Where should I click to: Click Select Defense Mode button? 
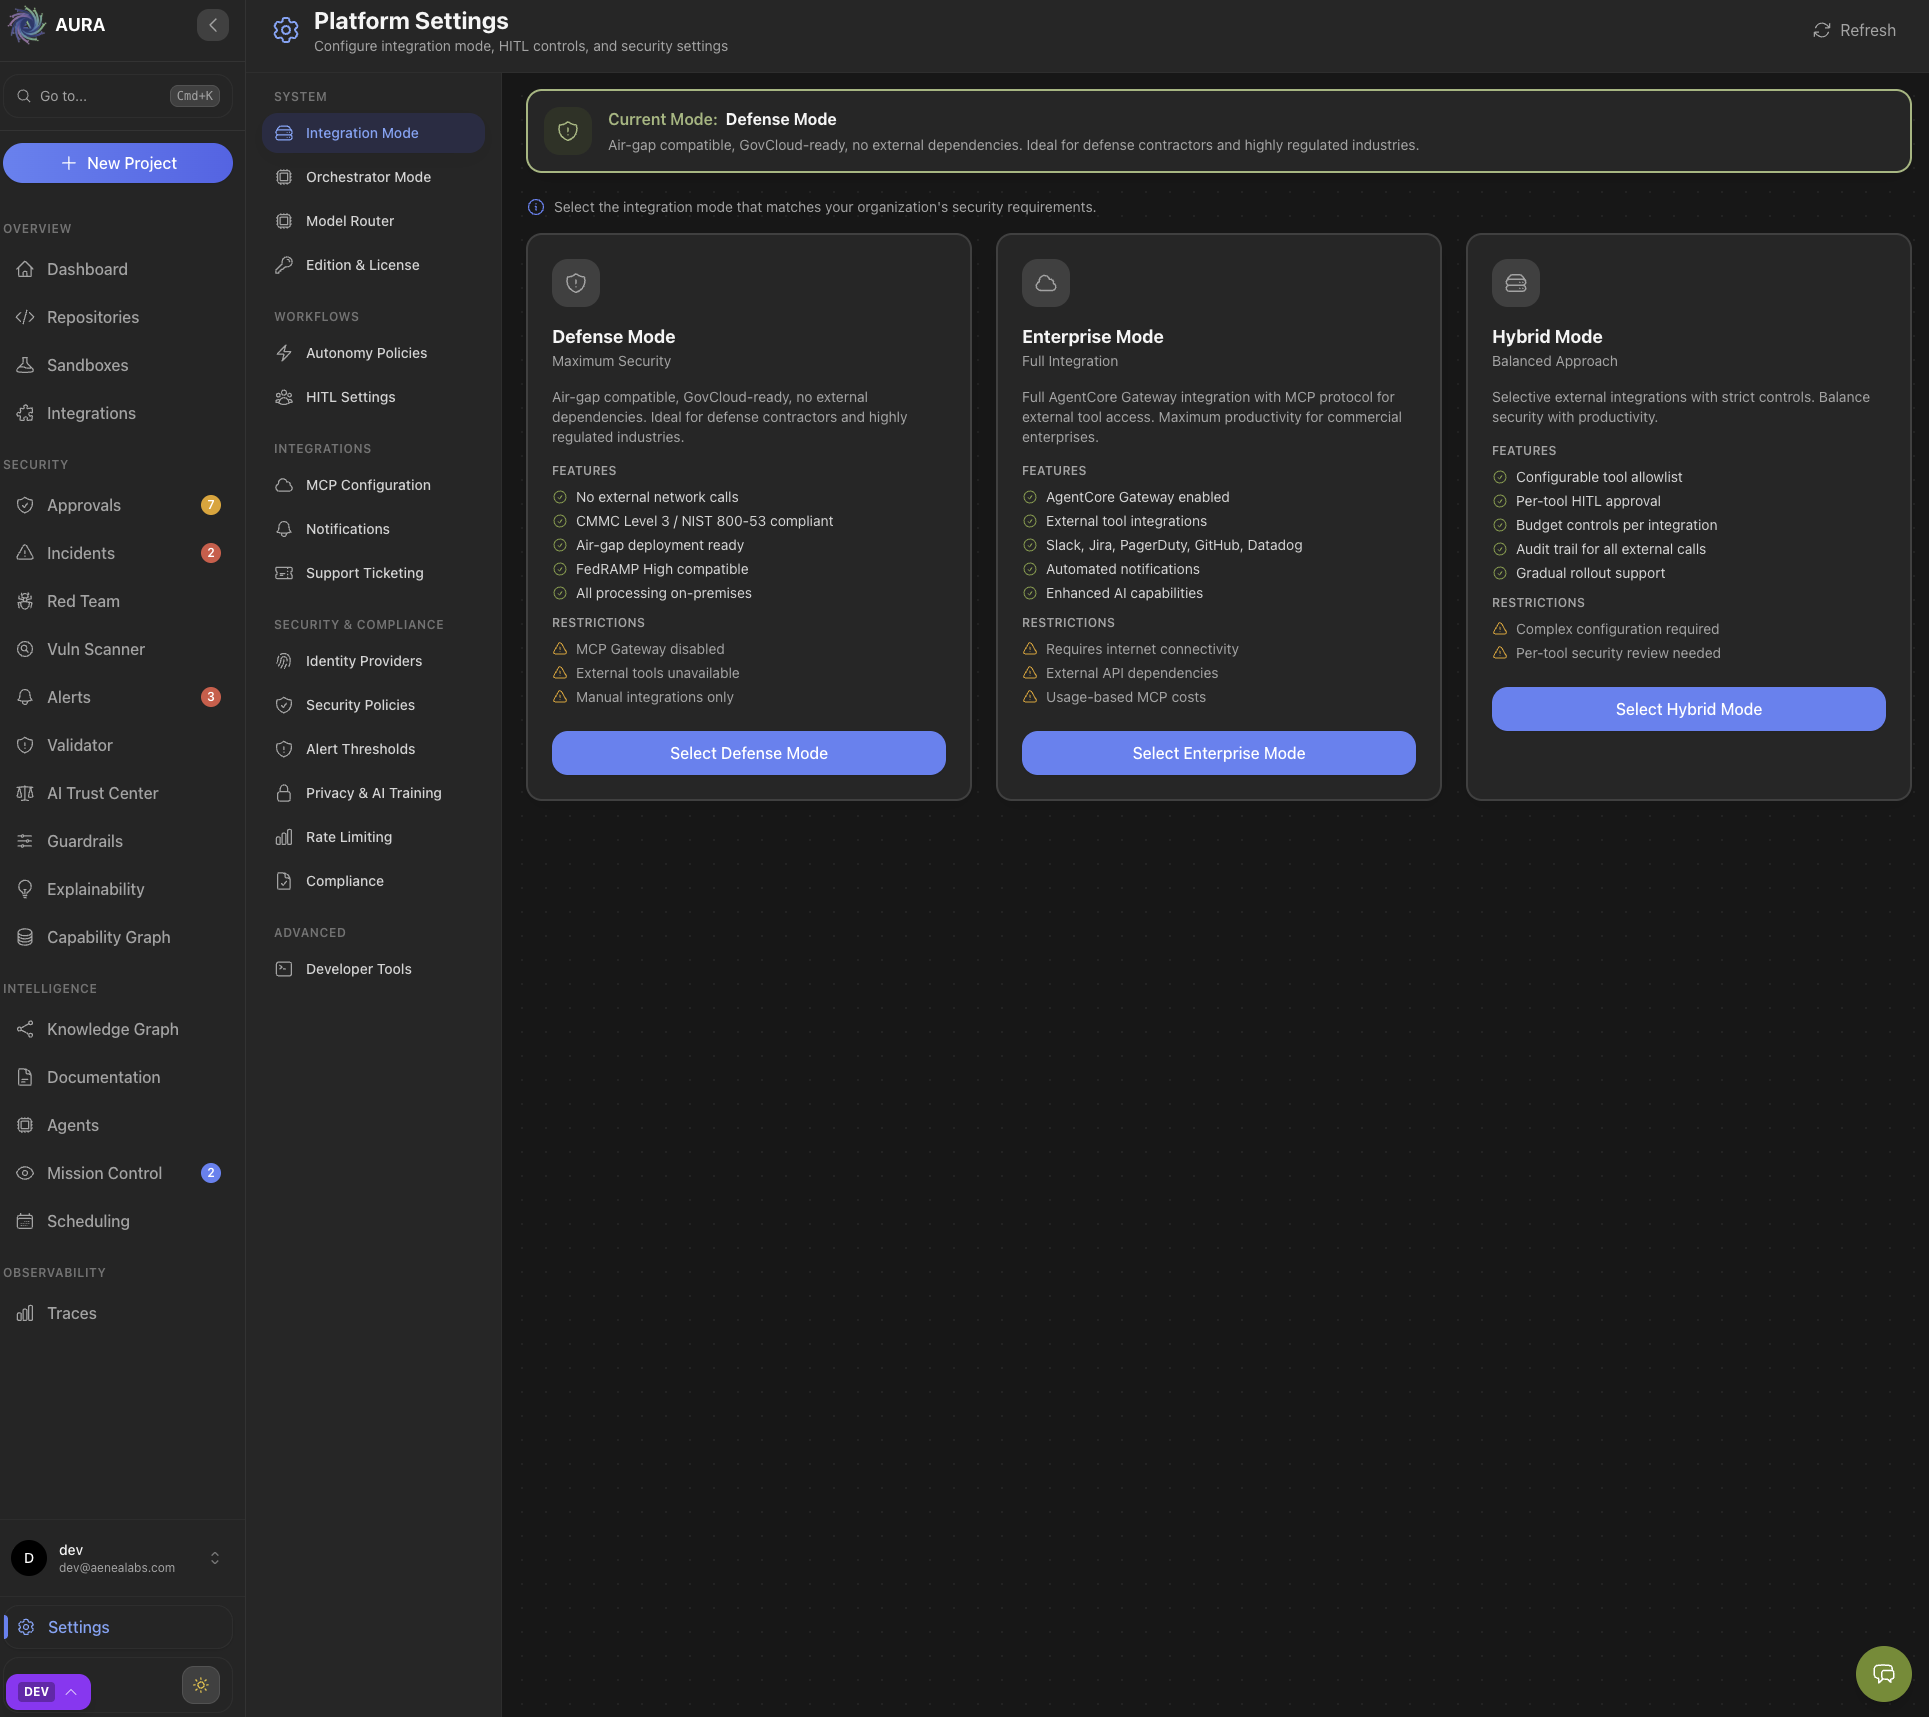coord(749,753)
